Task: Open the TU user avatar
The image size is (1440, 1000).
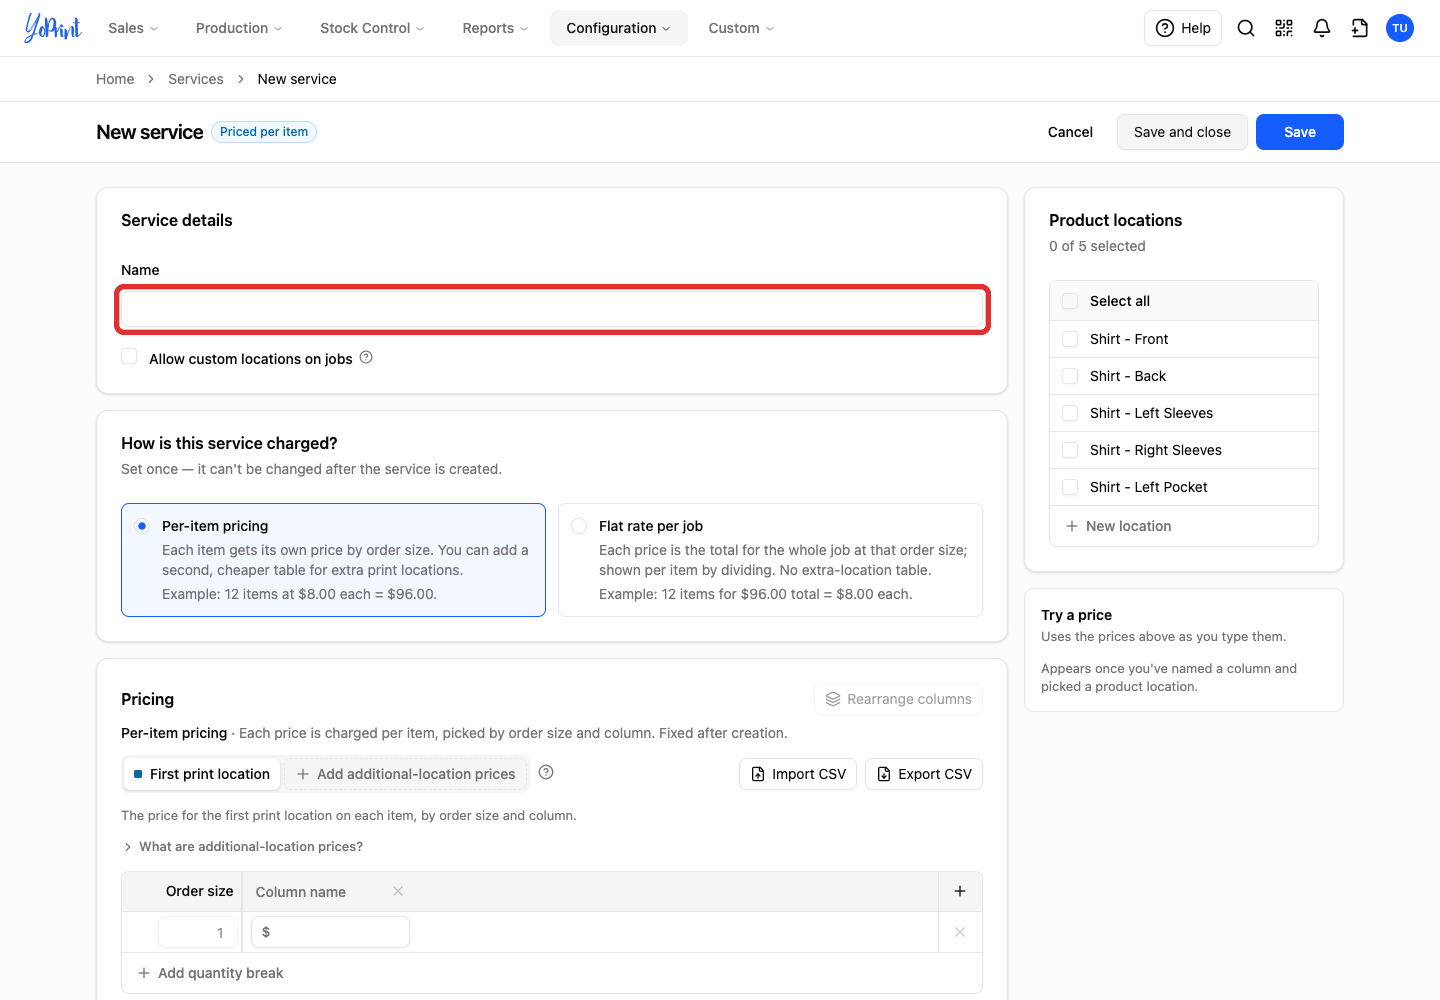Action: [x=1400, y=28]
